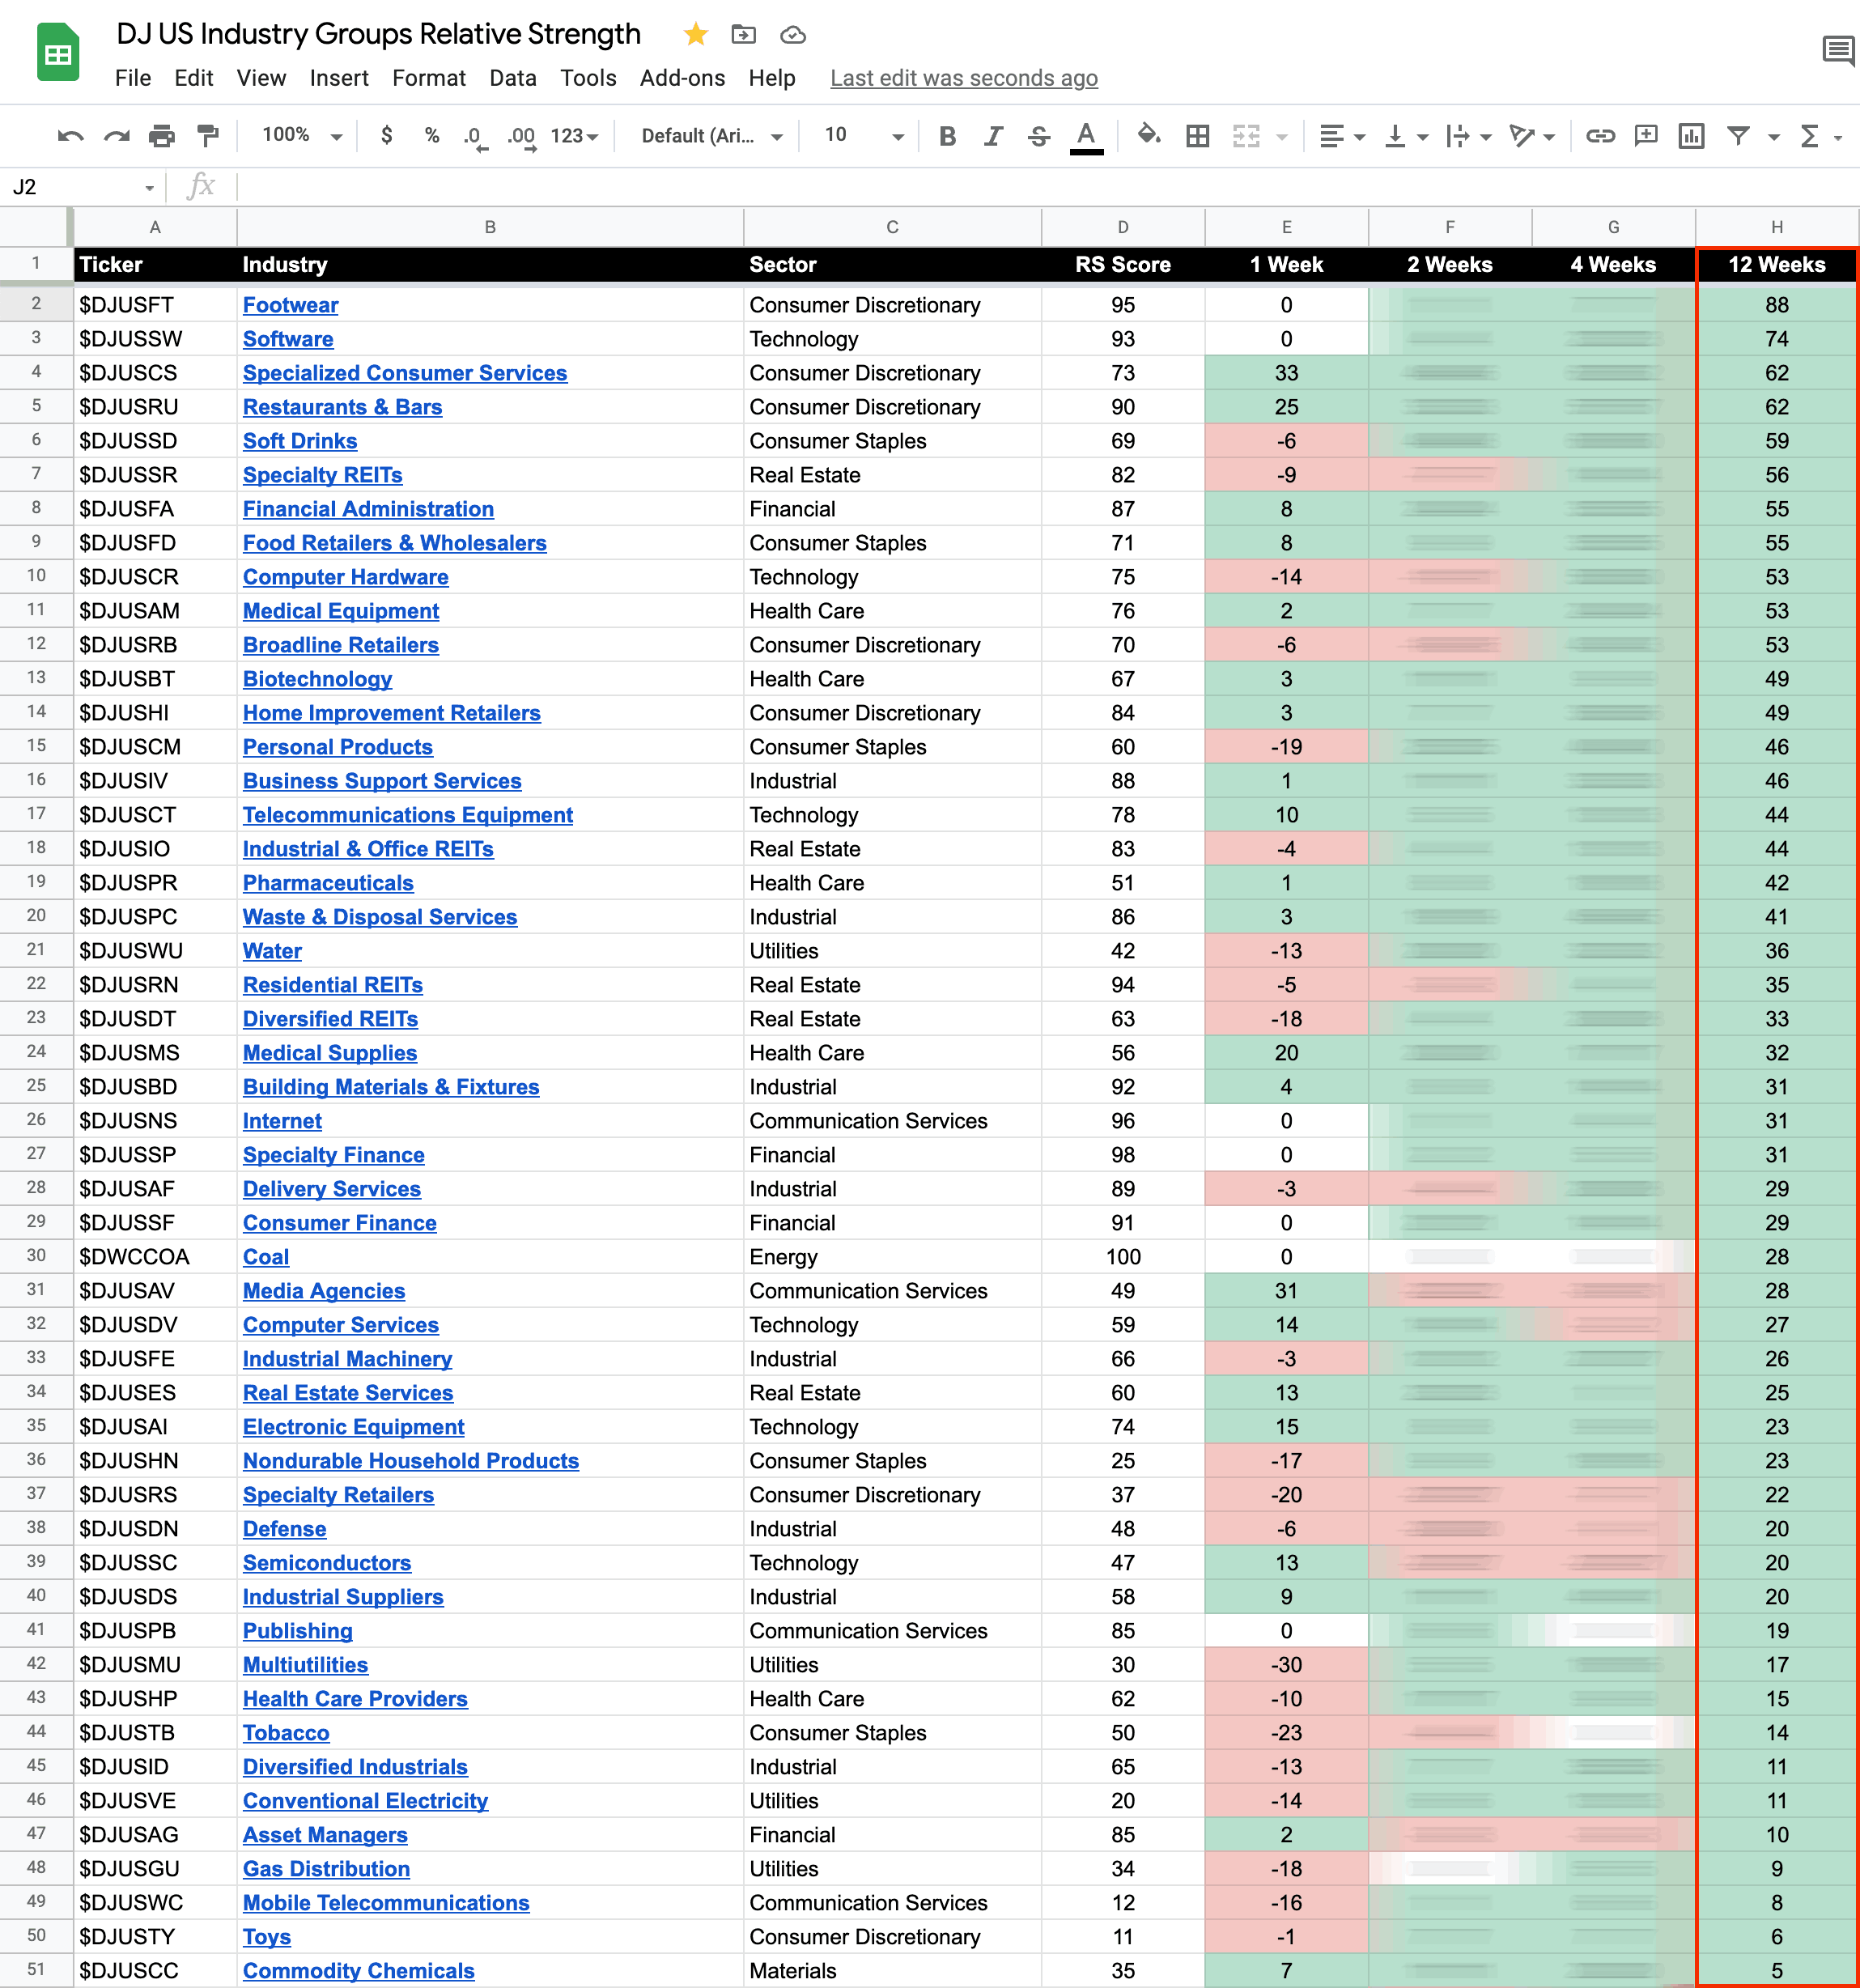Expand the Merge cells options arrow
Screen dimensions: 1860x1988
coord(1282,136)
